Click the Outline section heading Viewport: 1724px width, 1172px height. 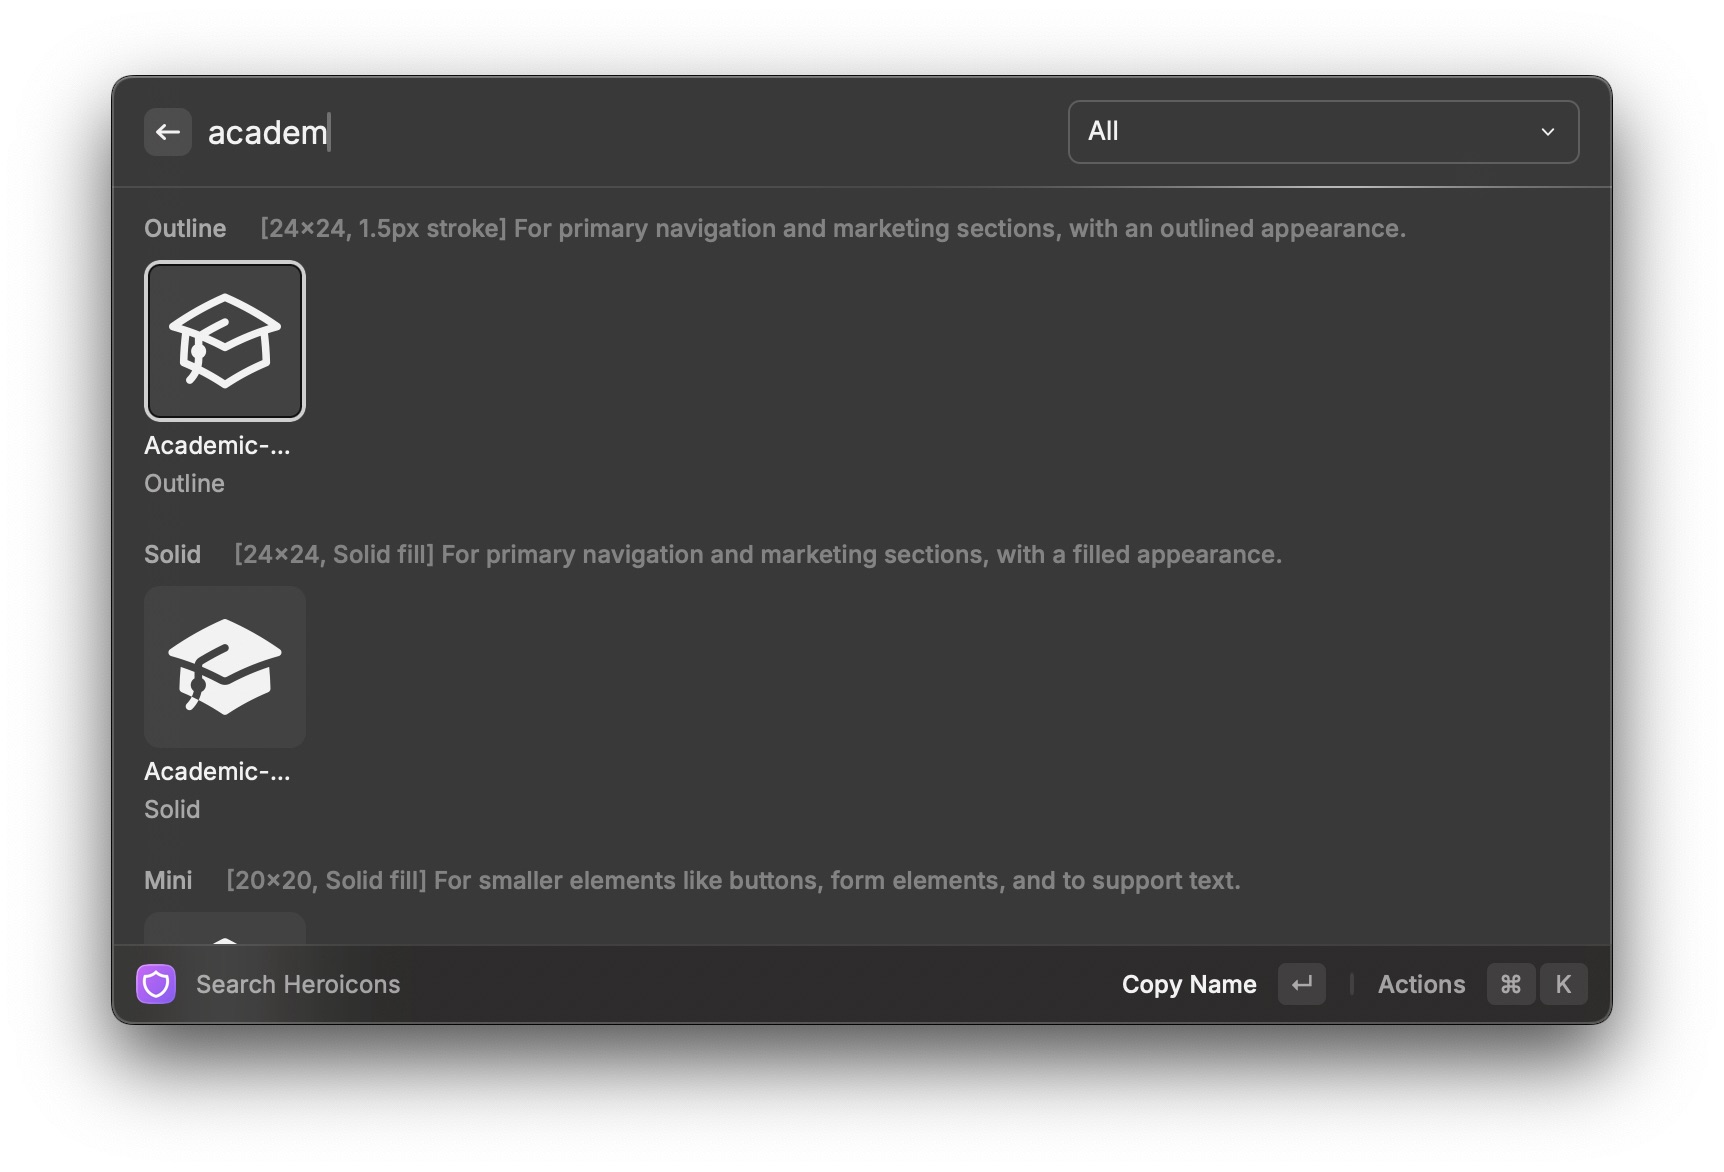[x=185, y=228]
